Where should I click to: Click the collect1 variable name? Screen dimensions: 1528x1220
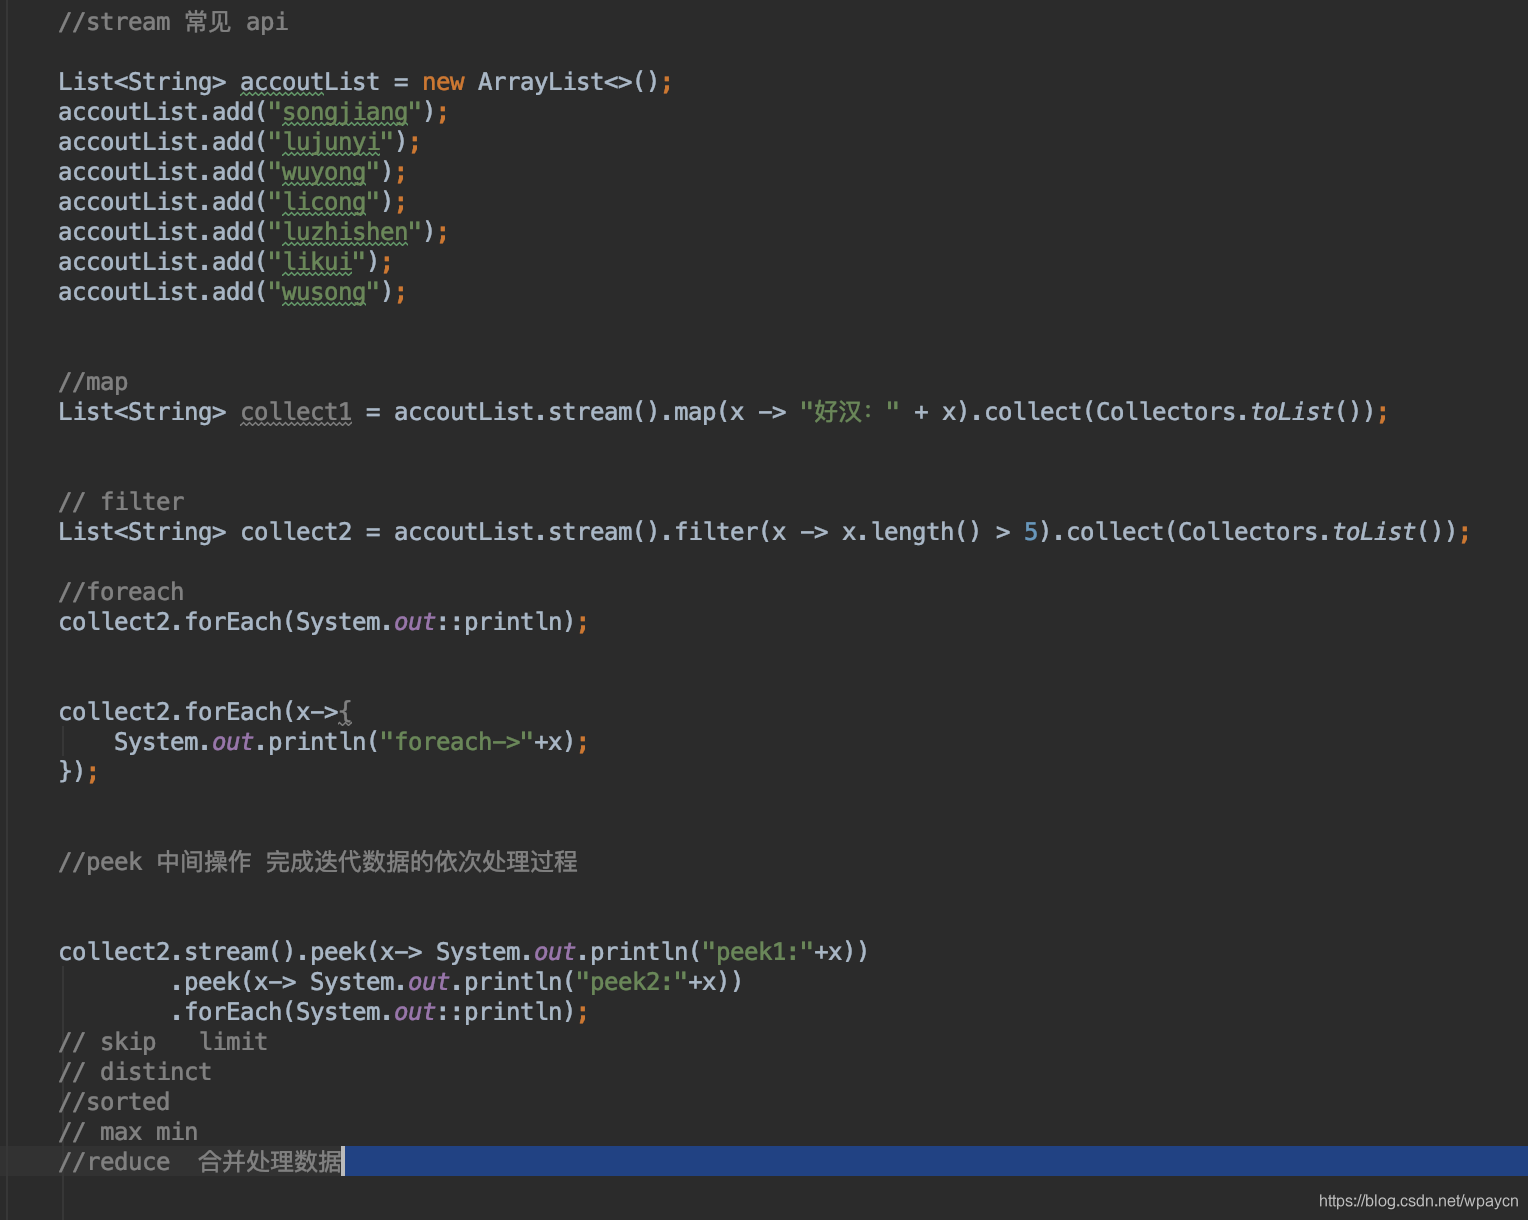296,412
